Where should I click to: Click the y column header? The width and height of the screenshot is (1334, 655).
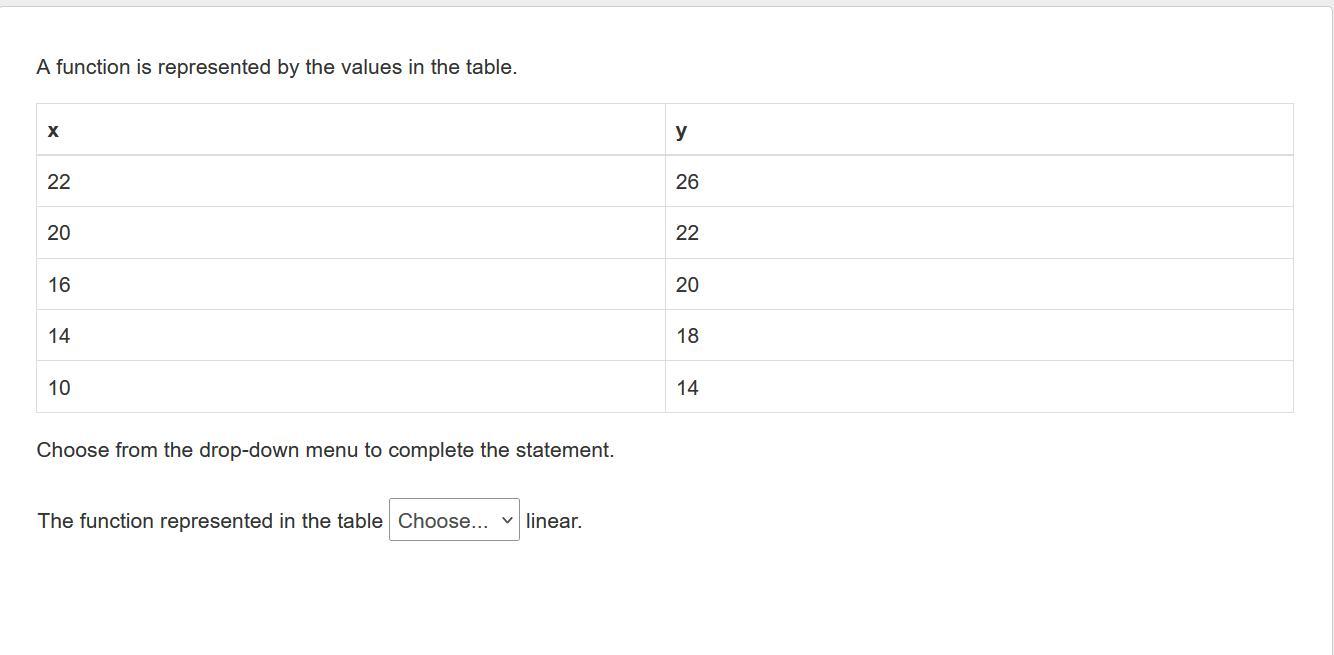coord(681,130)
